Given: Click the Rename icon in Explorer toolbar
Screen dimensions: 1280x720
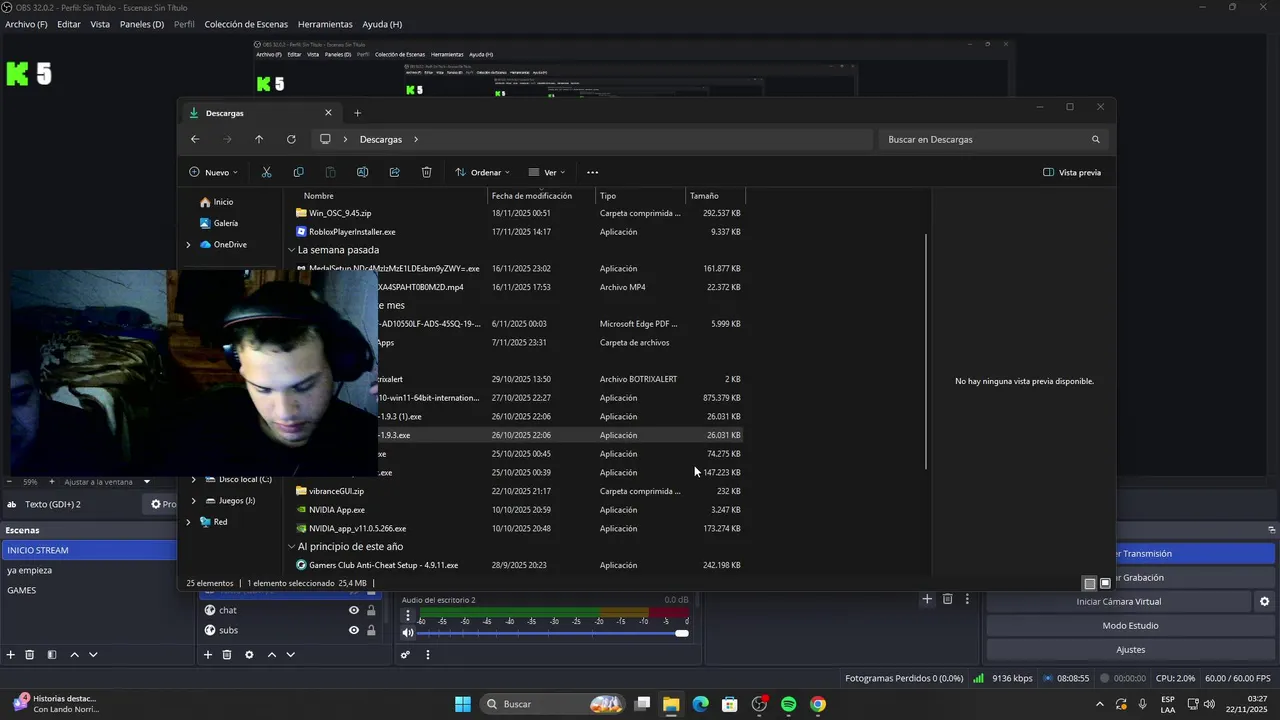Looking at the screenshot, I should point(362,172).
